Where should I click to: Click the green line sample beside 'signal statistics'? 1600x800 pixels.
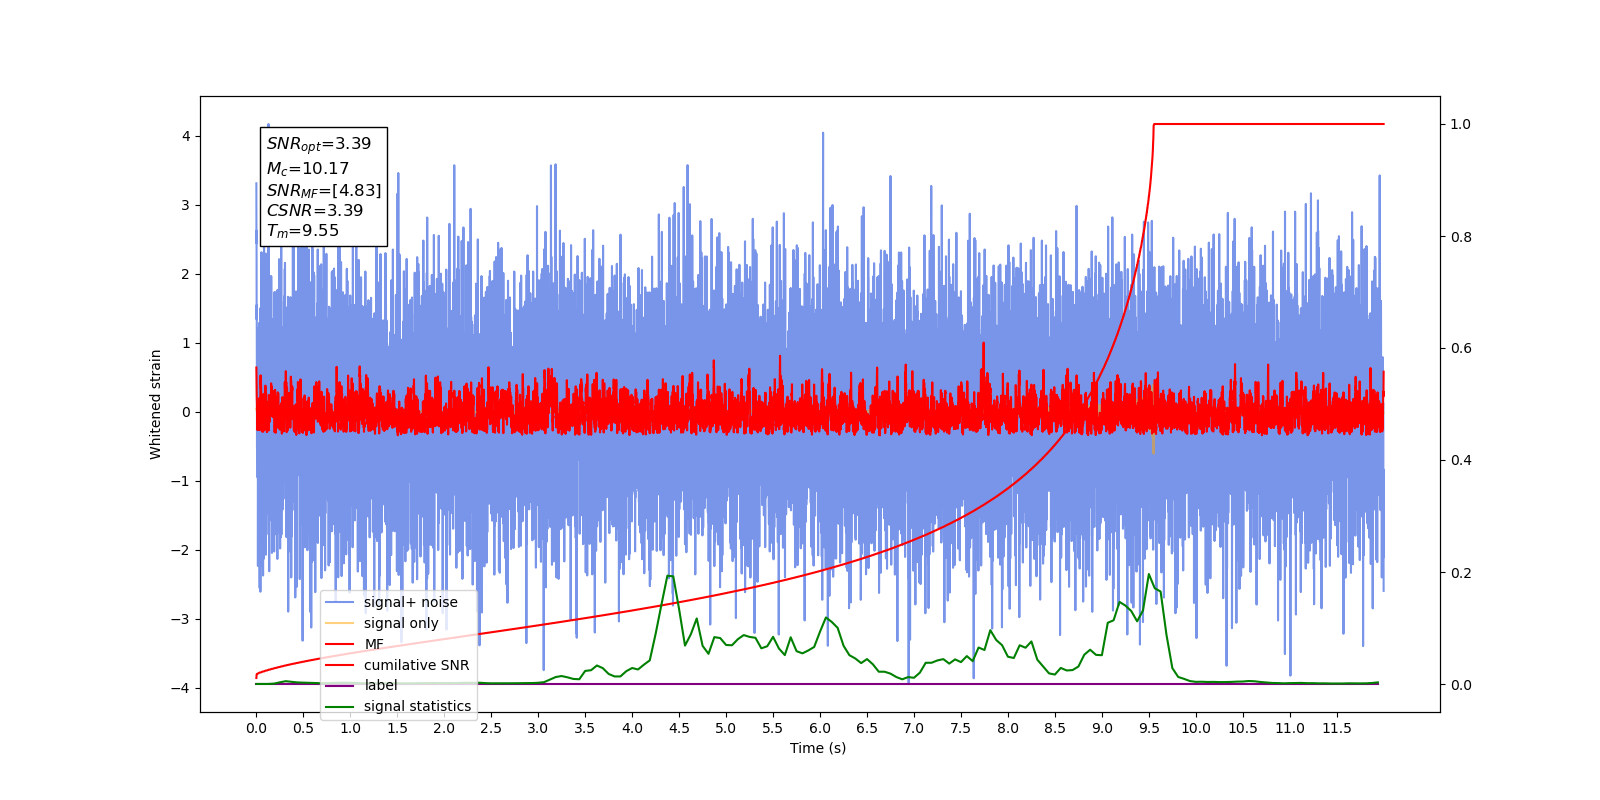(x=340, y=706)
